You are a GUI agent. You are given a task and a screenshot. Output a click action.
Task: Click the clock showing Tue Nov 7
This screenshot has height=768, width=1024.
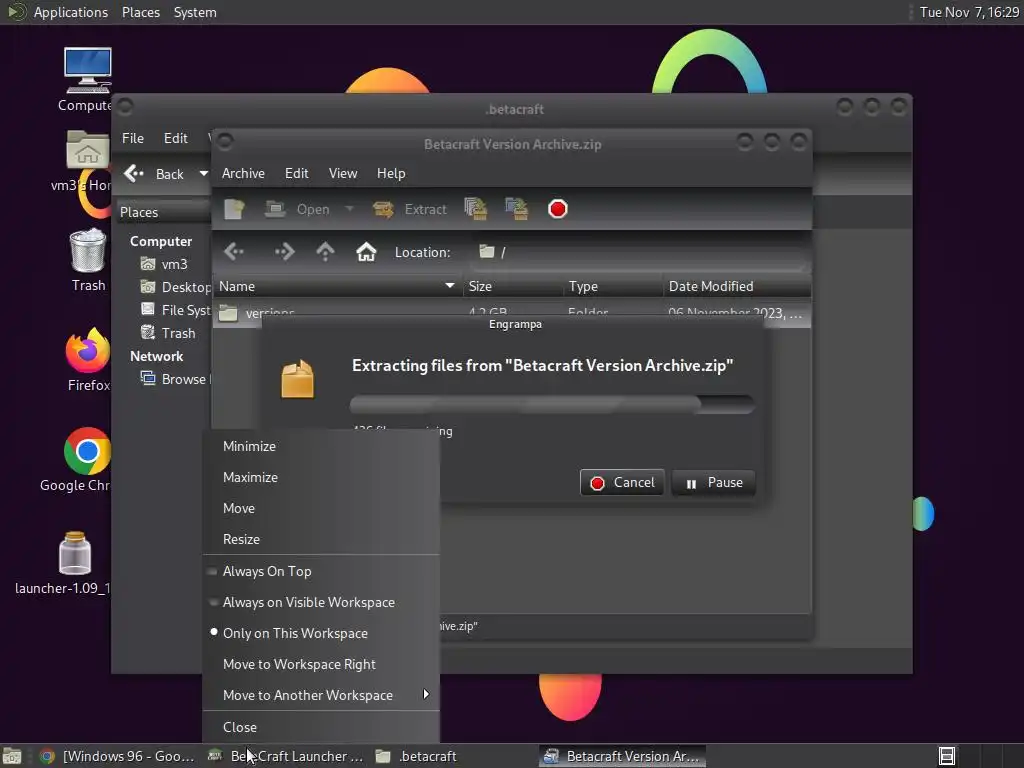(x=969, y=12)
